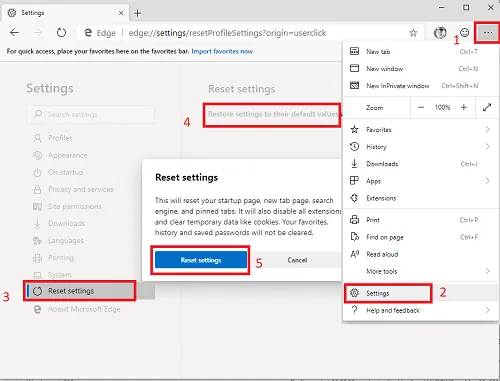Open the user profile avatar
The image size is (500, 381).
pos(440,33)
